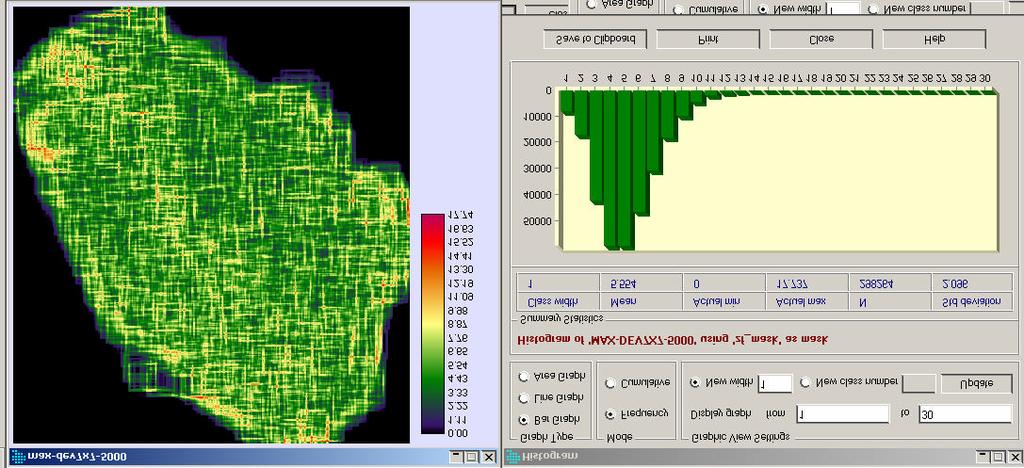
Task: Click the 'Summary Statistics' group label
Action: pos(560,319)
